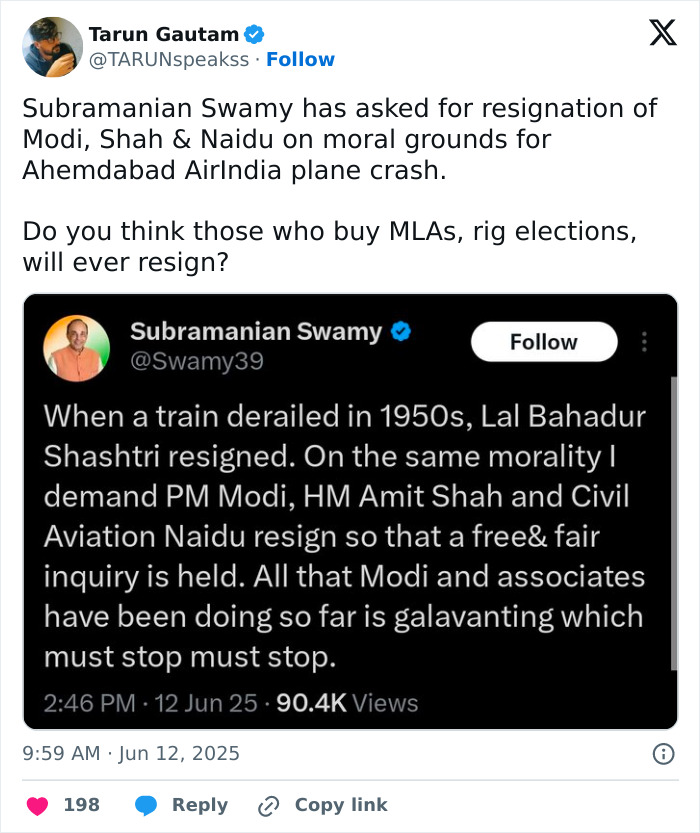
Task: Open Tarun Gautam's profile picture
Action: click(51, 47)
